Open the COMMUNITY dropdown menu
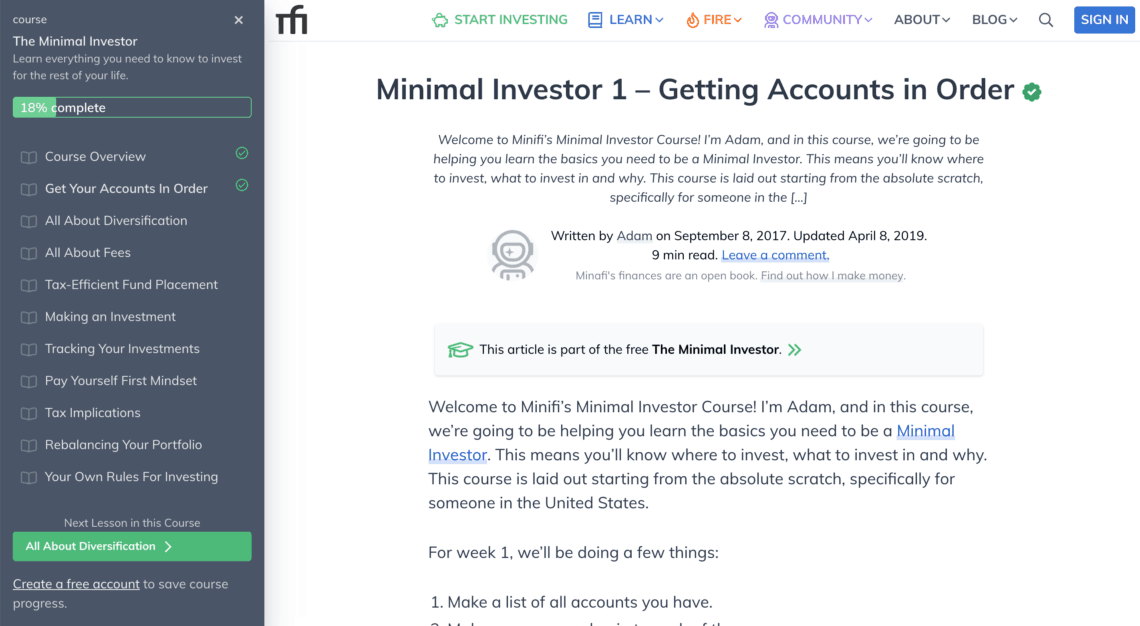The image size is (1140, 626). coord(818,20)
